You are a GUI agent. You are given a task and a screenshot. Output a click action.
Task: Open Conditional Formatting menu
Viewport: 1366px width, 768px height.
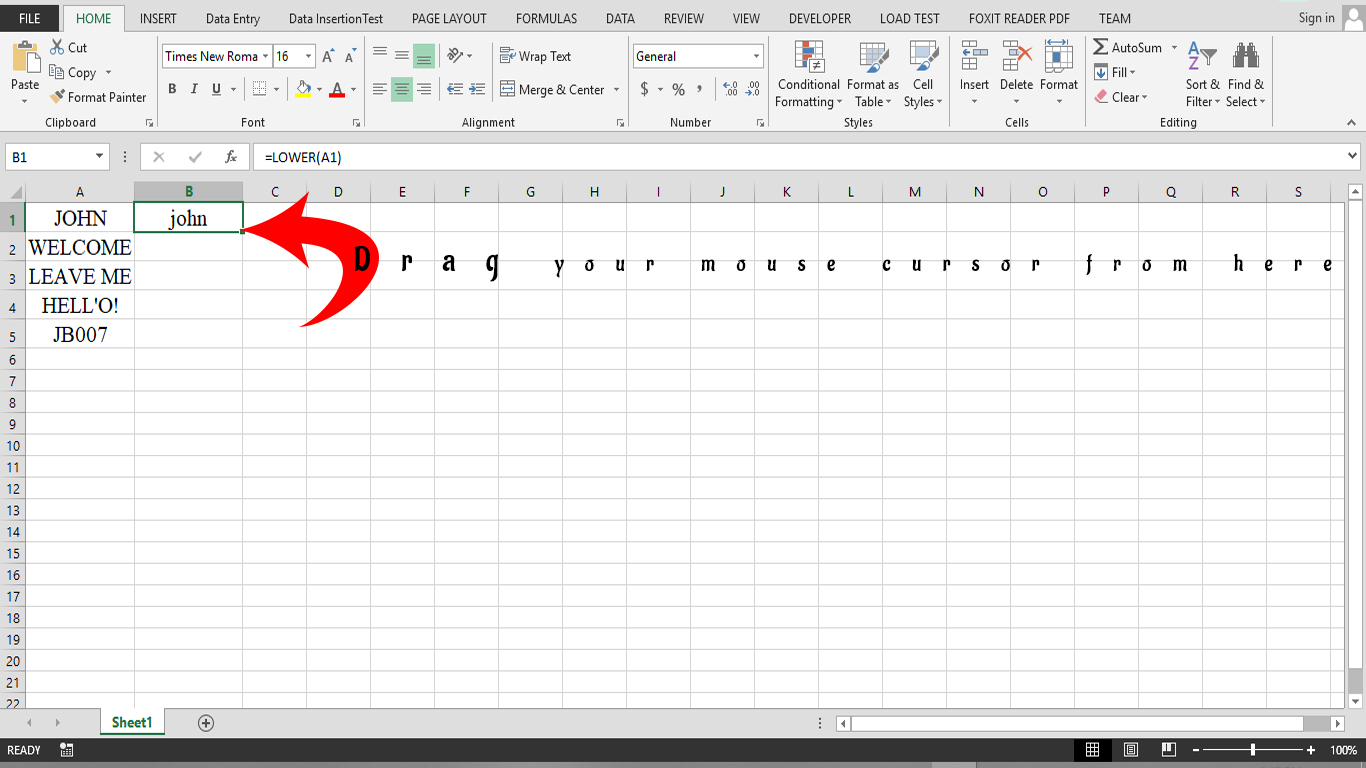point(808,75)
